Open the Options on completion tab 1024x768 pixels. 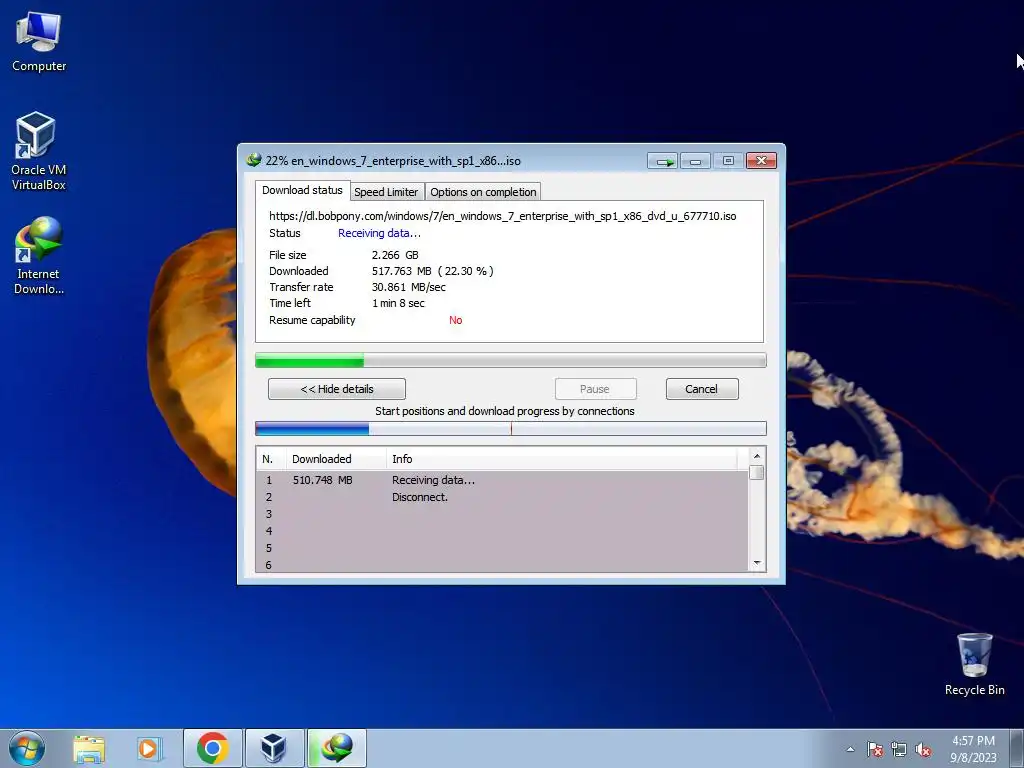[x=483, y=192]
